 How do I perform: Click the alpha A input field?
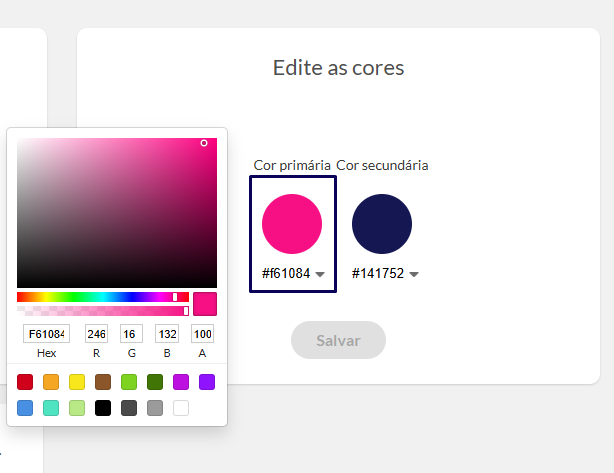[x=202, y=334]
